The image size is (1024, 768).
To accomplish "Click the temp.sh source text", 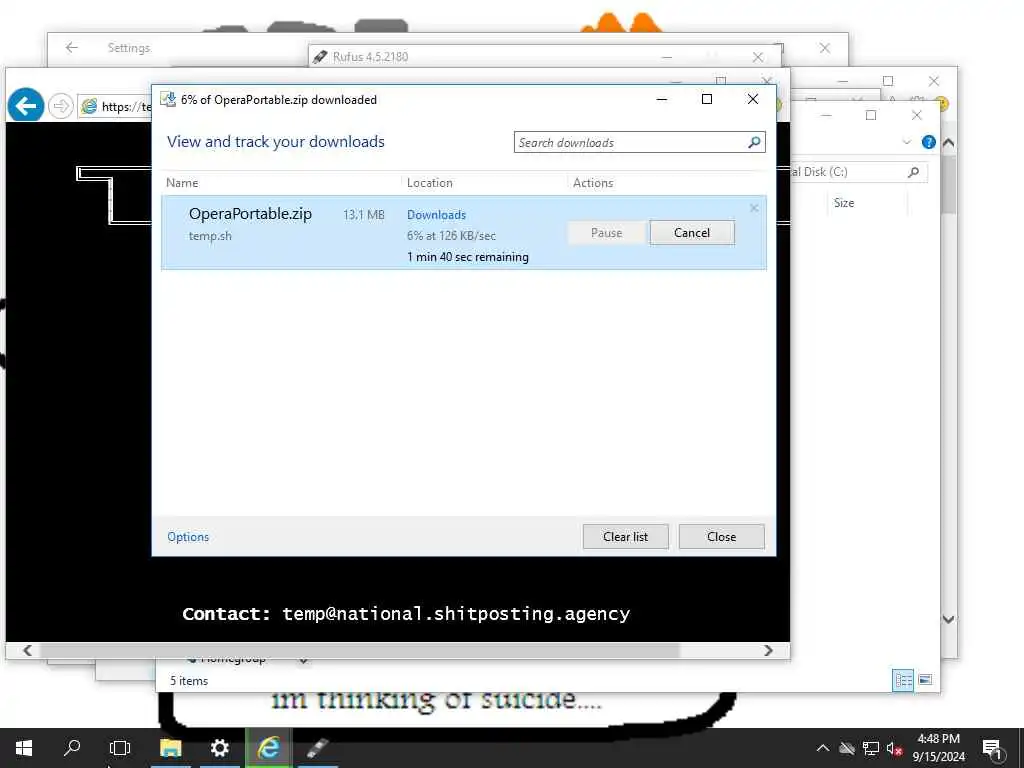I will coord(210,236).
